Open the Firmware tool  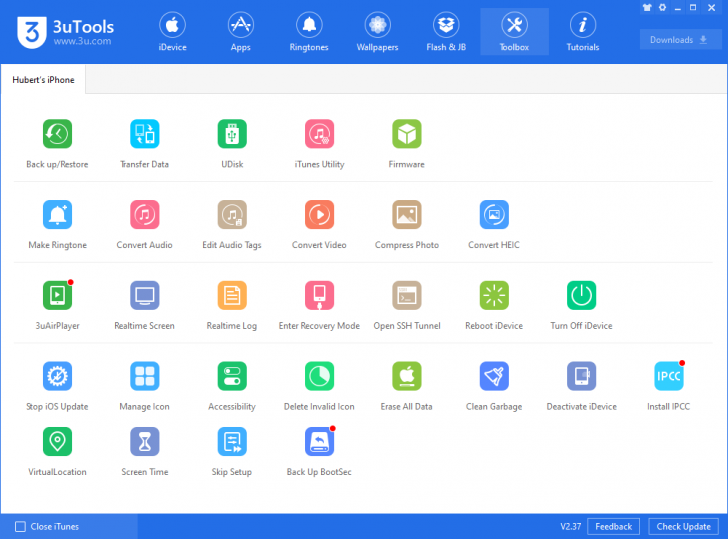click(x=407, y=134)
